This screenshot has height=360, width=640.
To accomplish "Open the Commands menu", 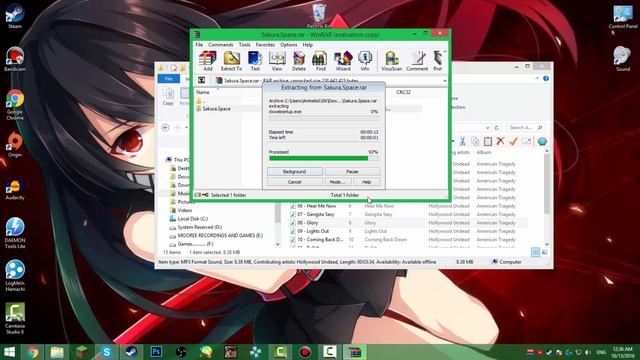I will tap(220, 44).
